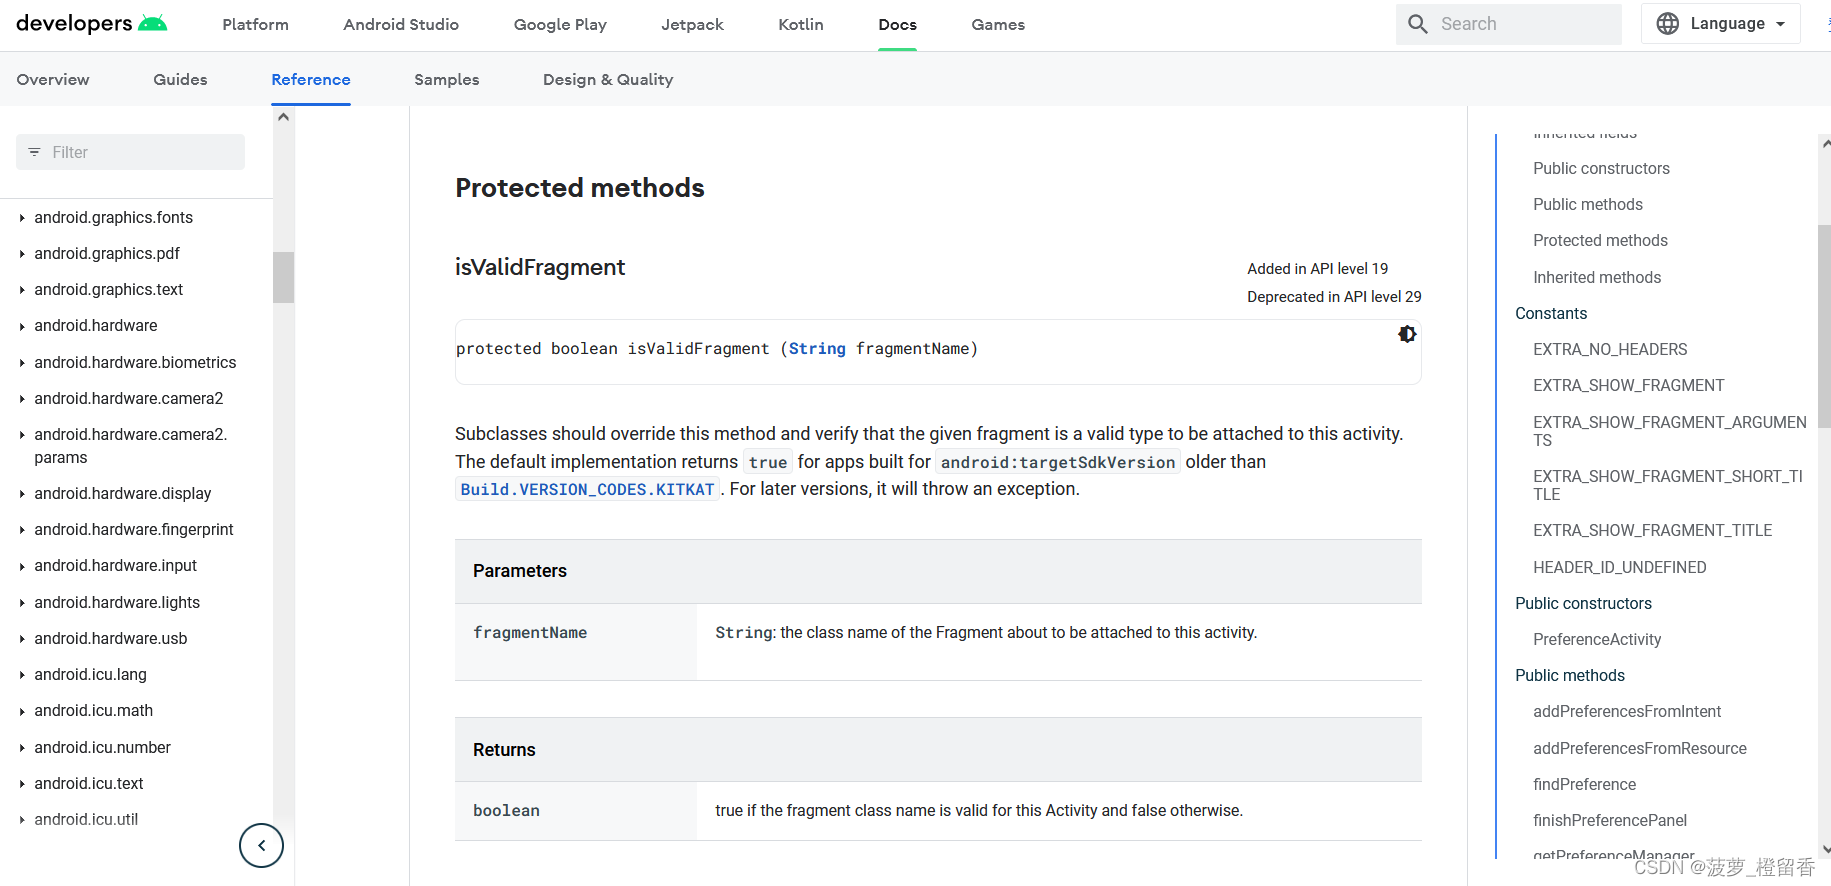
Task: Expand android.hardware.camera2 tree node
Action: [22, 399]
